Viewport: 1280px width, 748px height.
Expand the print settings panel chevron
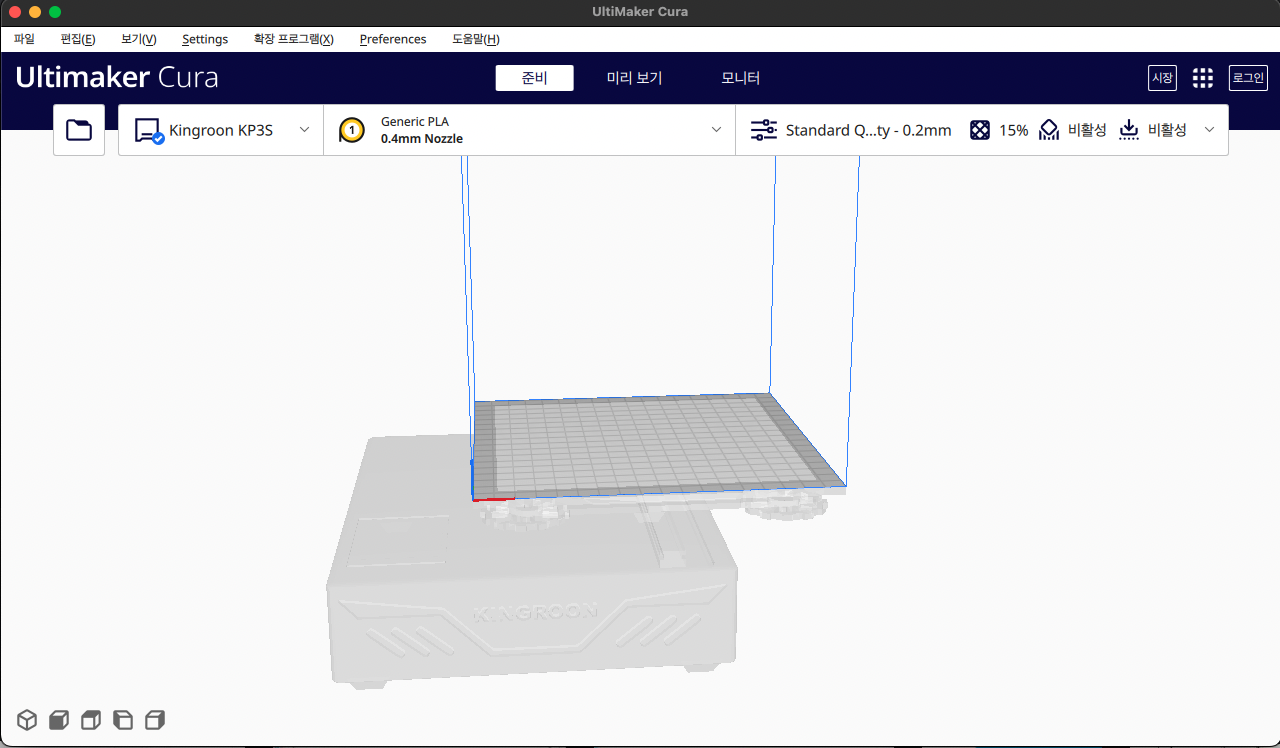[1209, 129]
